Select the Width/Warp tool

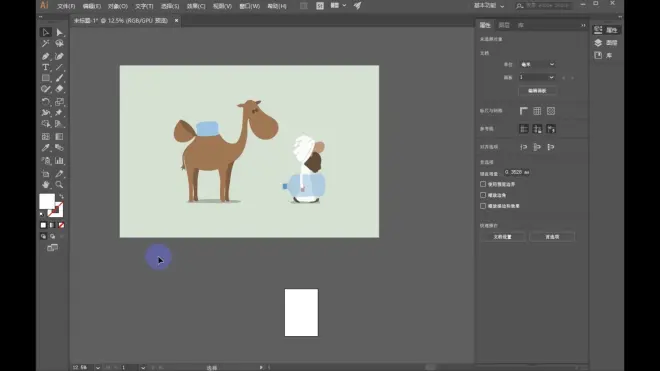[x=45, y=112]
